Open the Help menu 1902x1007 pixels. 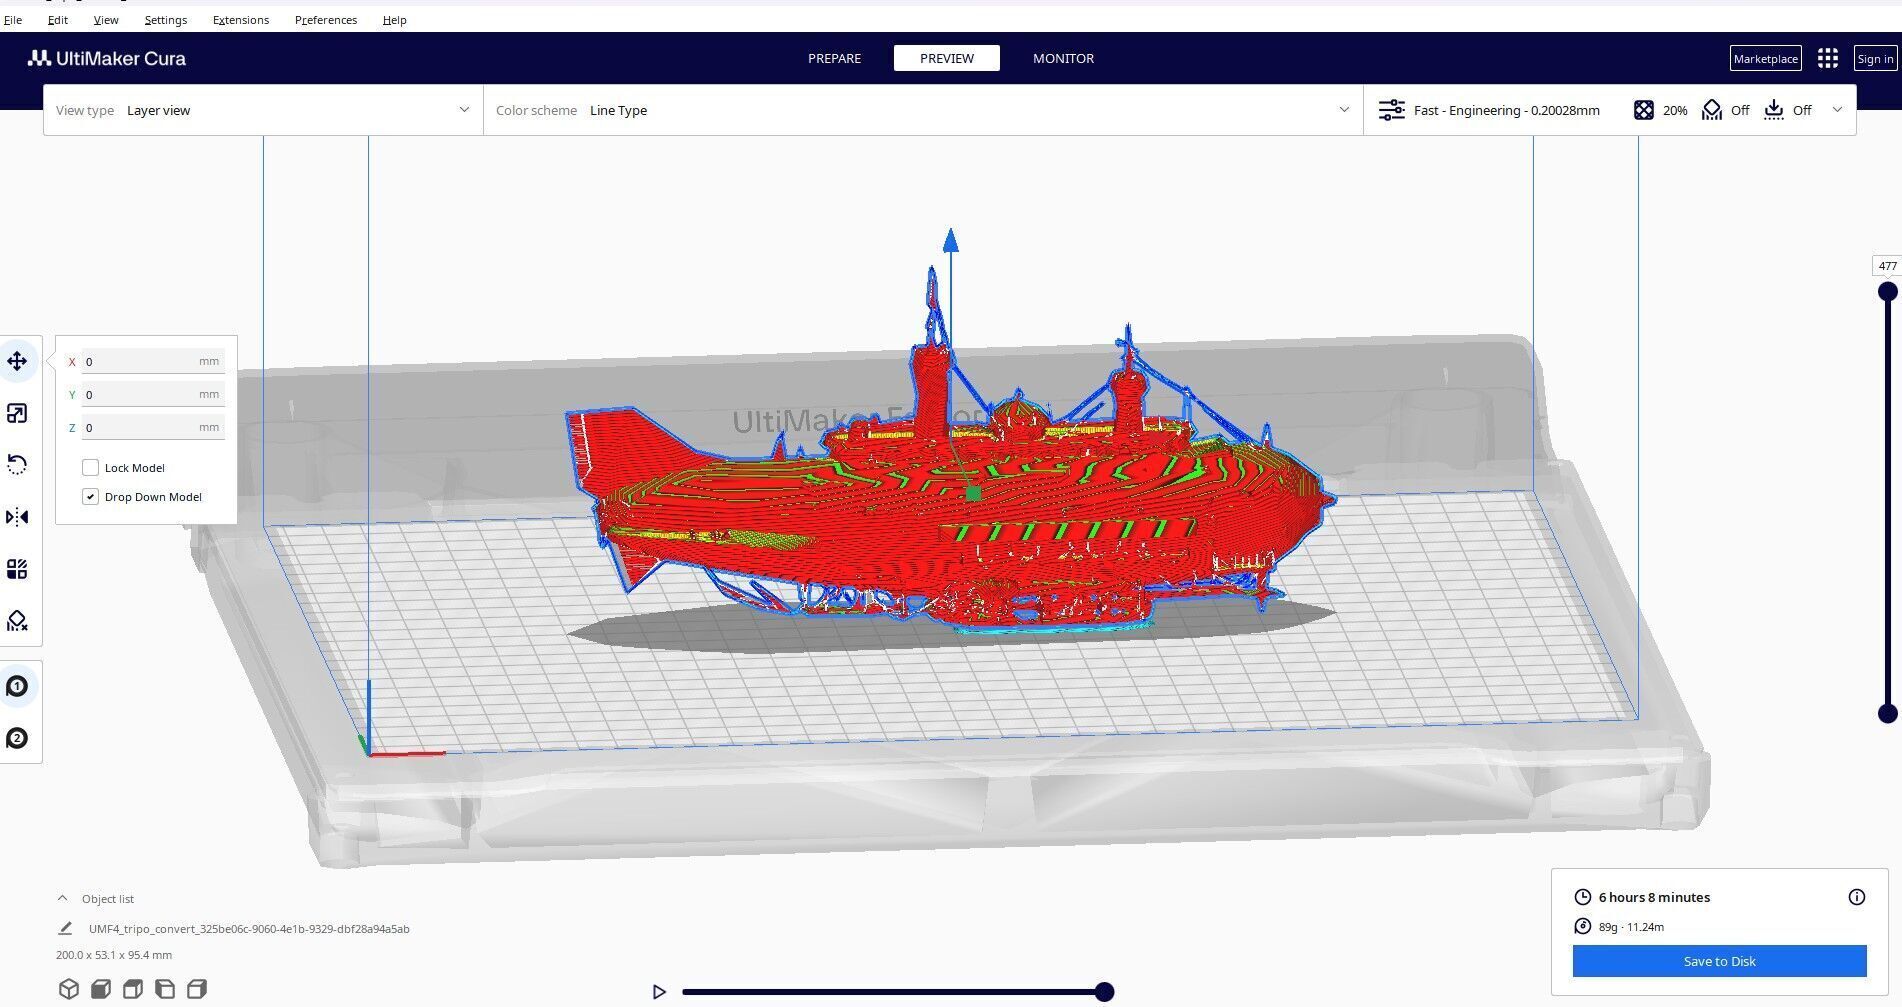click(394, 20)
